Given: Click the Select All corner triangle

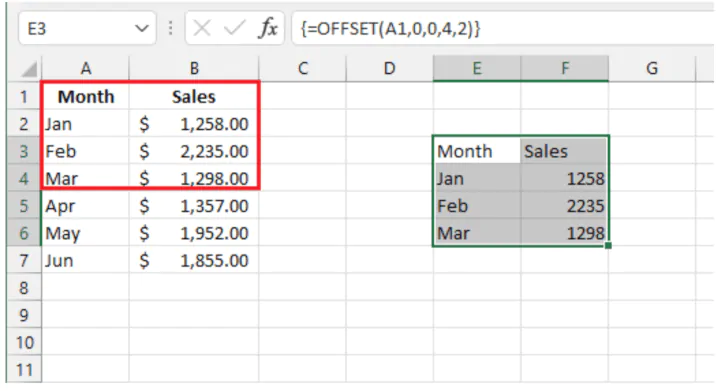Looking at the screenshot, I should 29,69.
